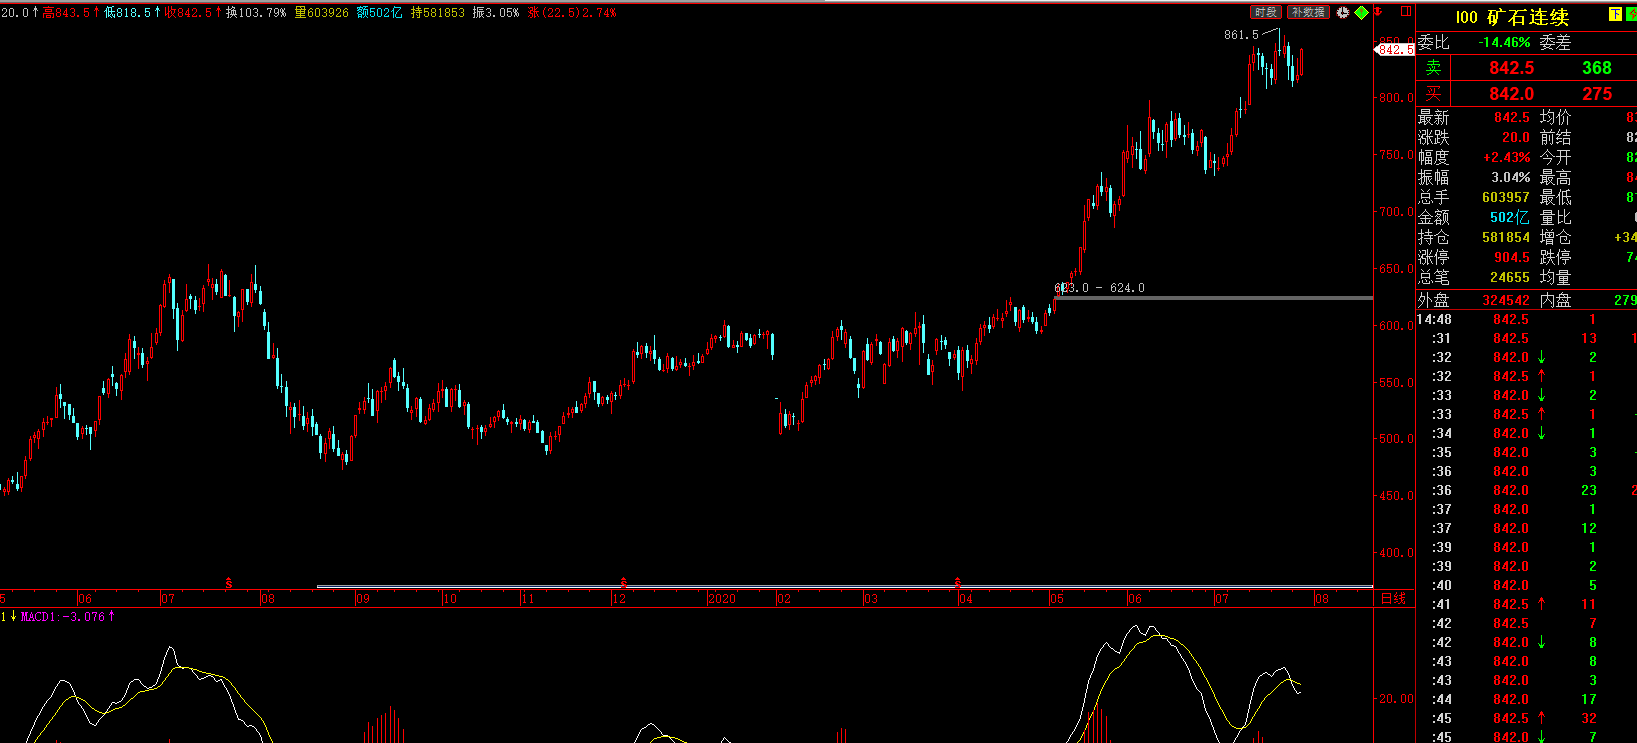Click the 涨(22.5)2.74% readout in header

[572, 13]
